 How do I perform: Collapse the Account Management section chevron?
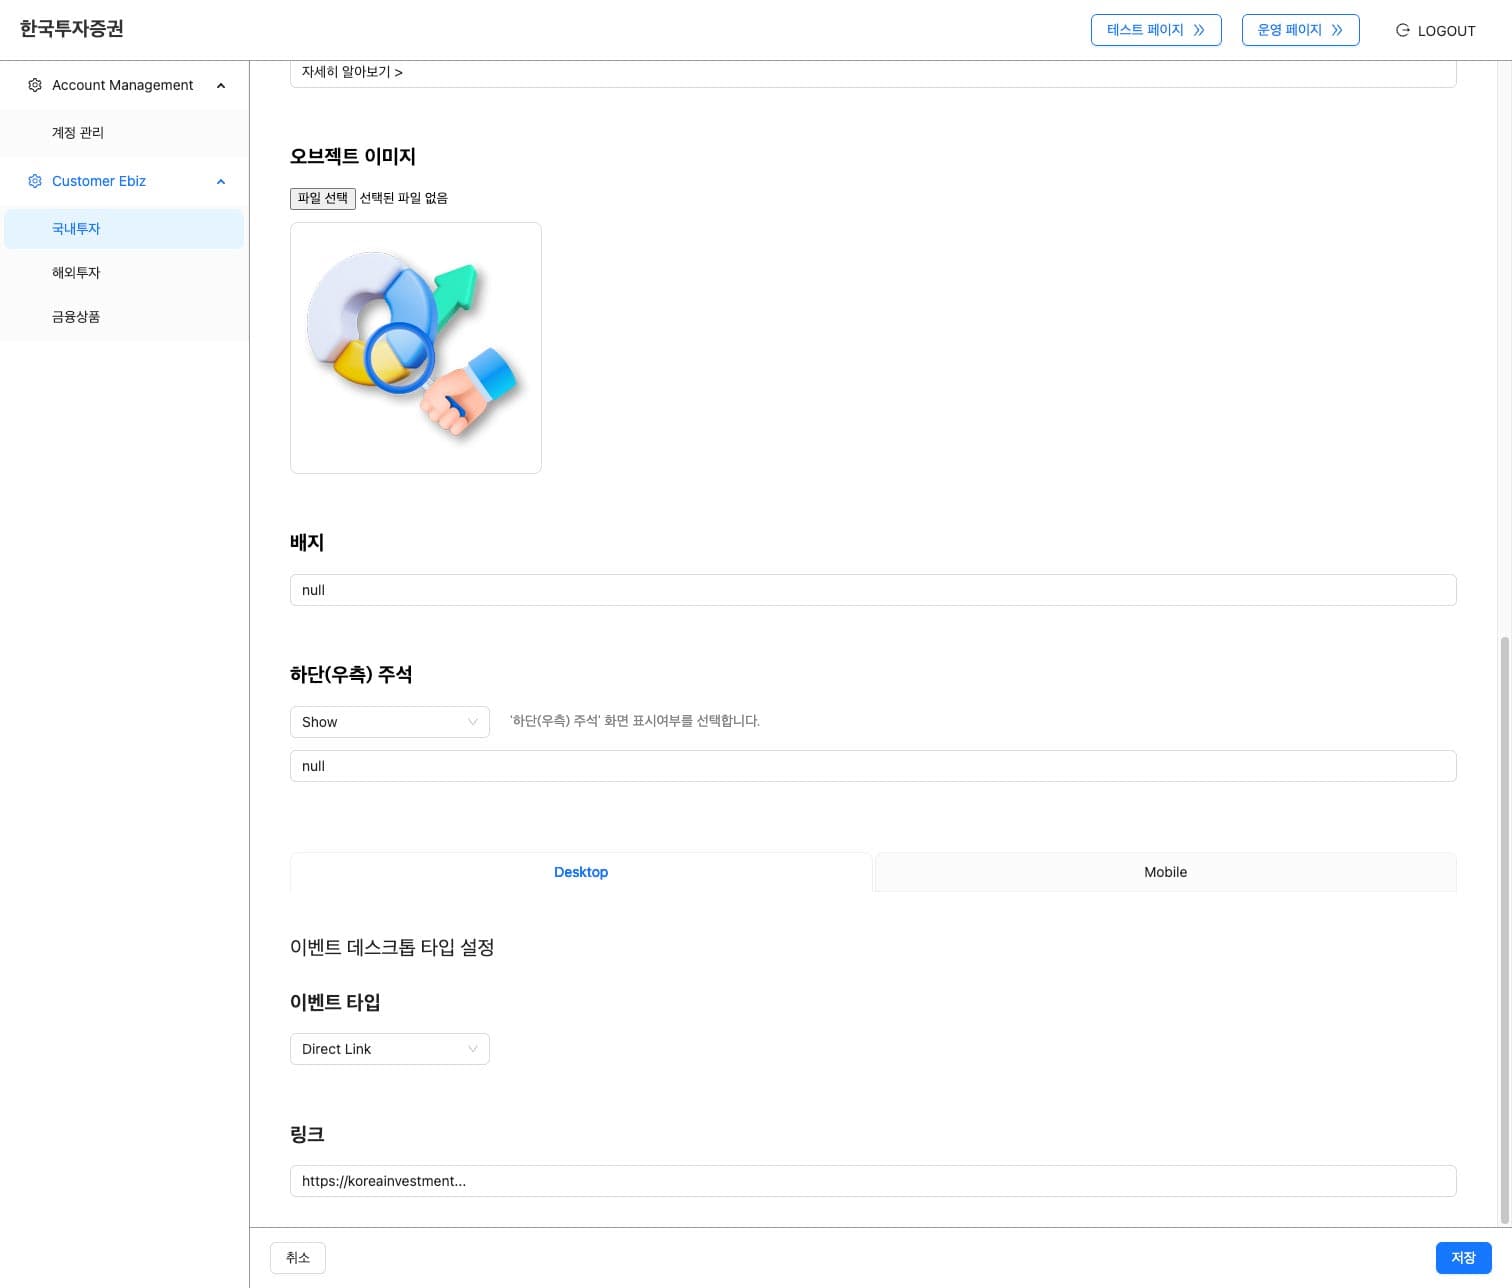(x=221, y=86)
